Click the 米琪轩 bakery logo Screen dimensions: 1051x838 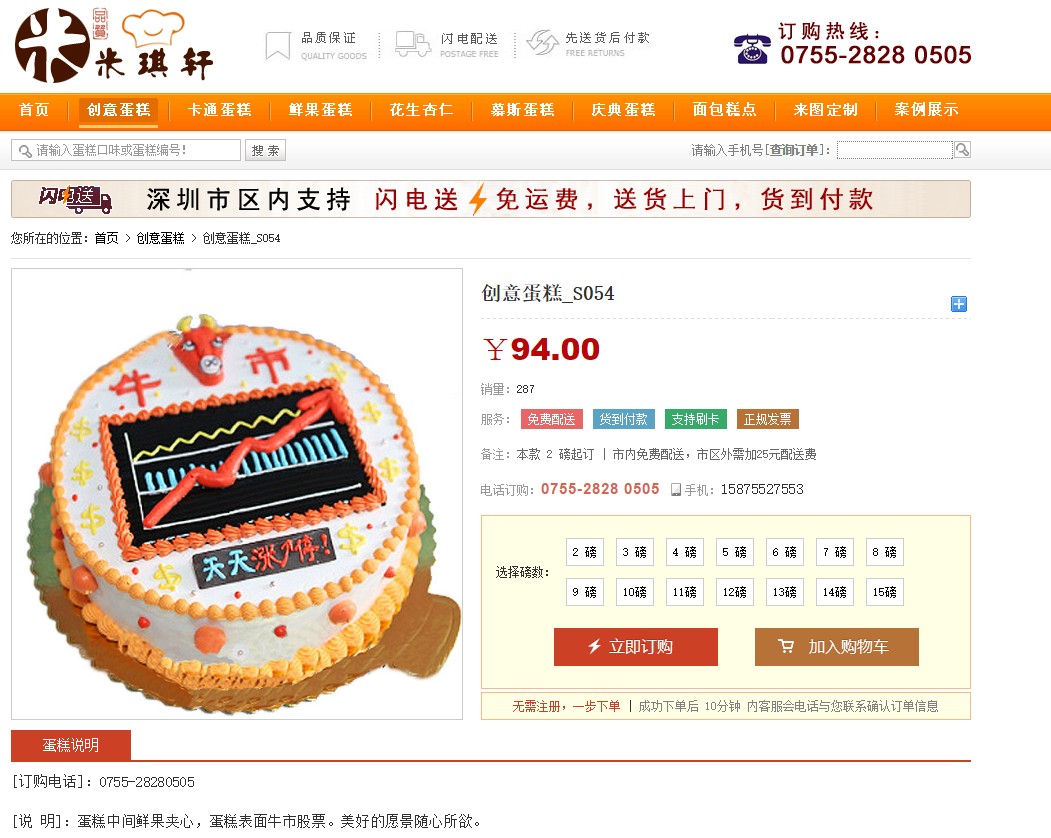[x=114, y=45]
